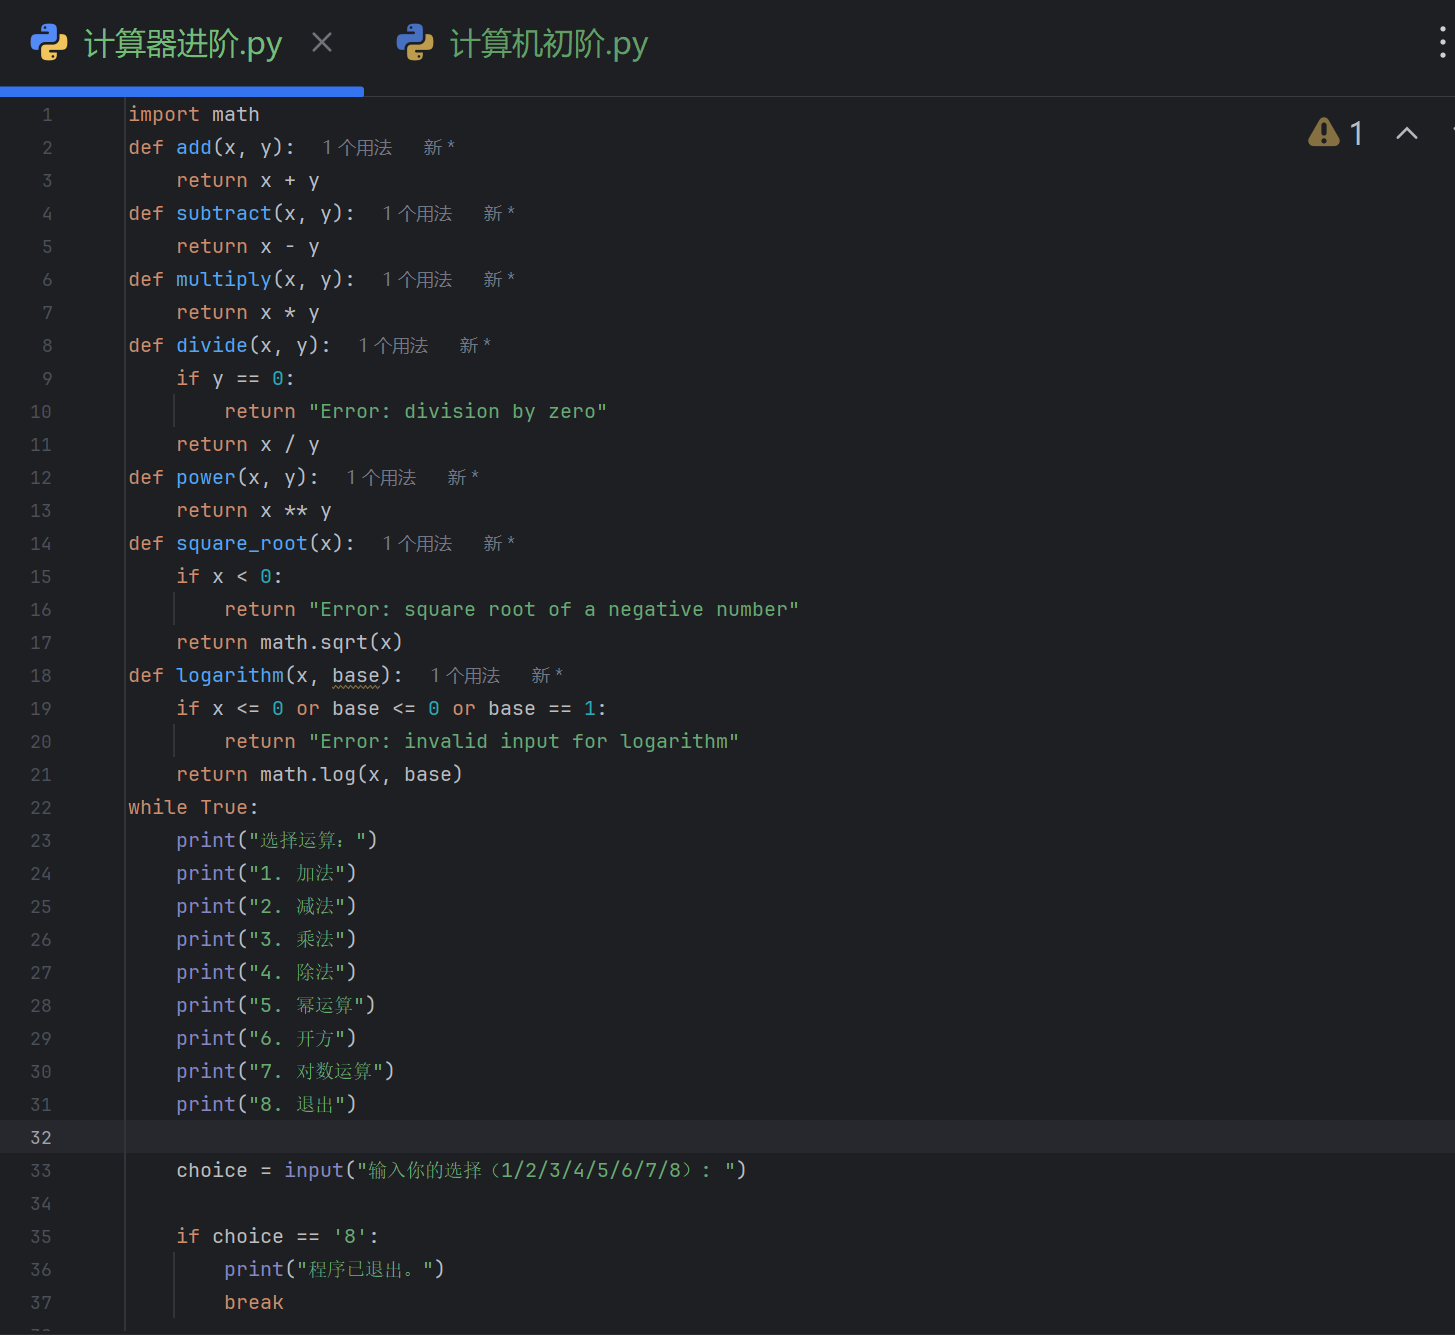Image resolution: width=1455 pixels, height=1335 pixels.
Task: Open the warning indicator showing 1 problem
Action: (x=1336, y=133)
